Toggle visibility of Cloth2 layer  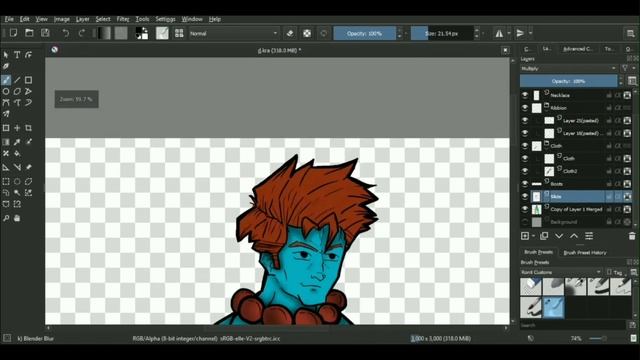pyautogui.click(x=525, y=171)
